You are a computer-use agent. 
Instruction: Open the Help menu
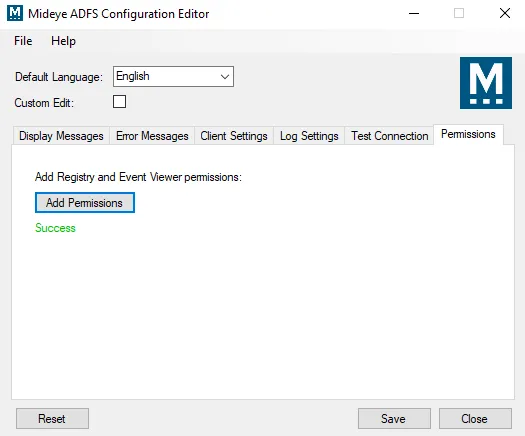coord(63,41)
